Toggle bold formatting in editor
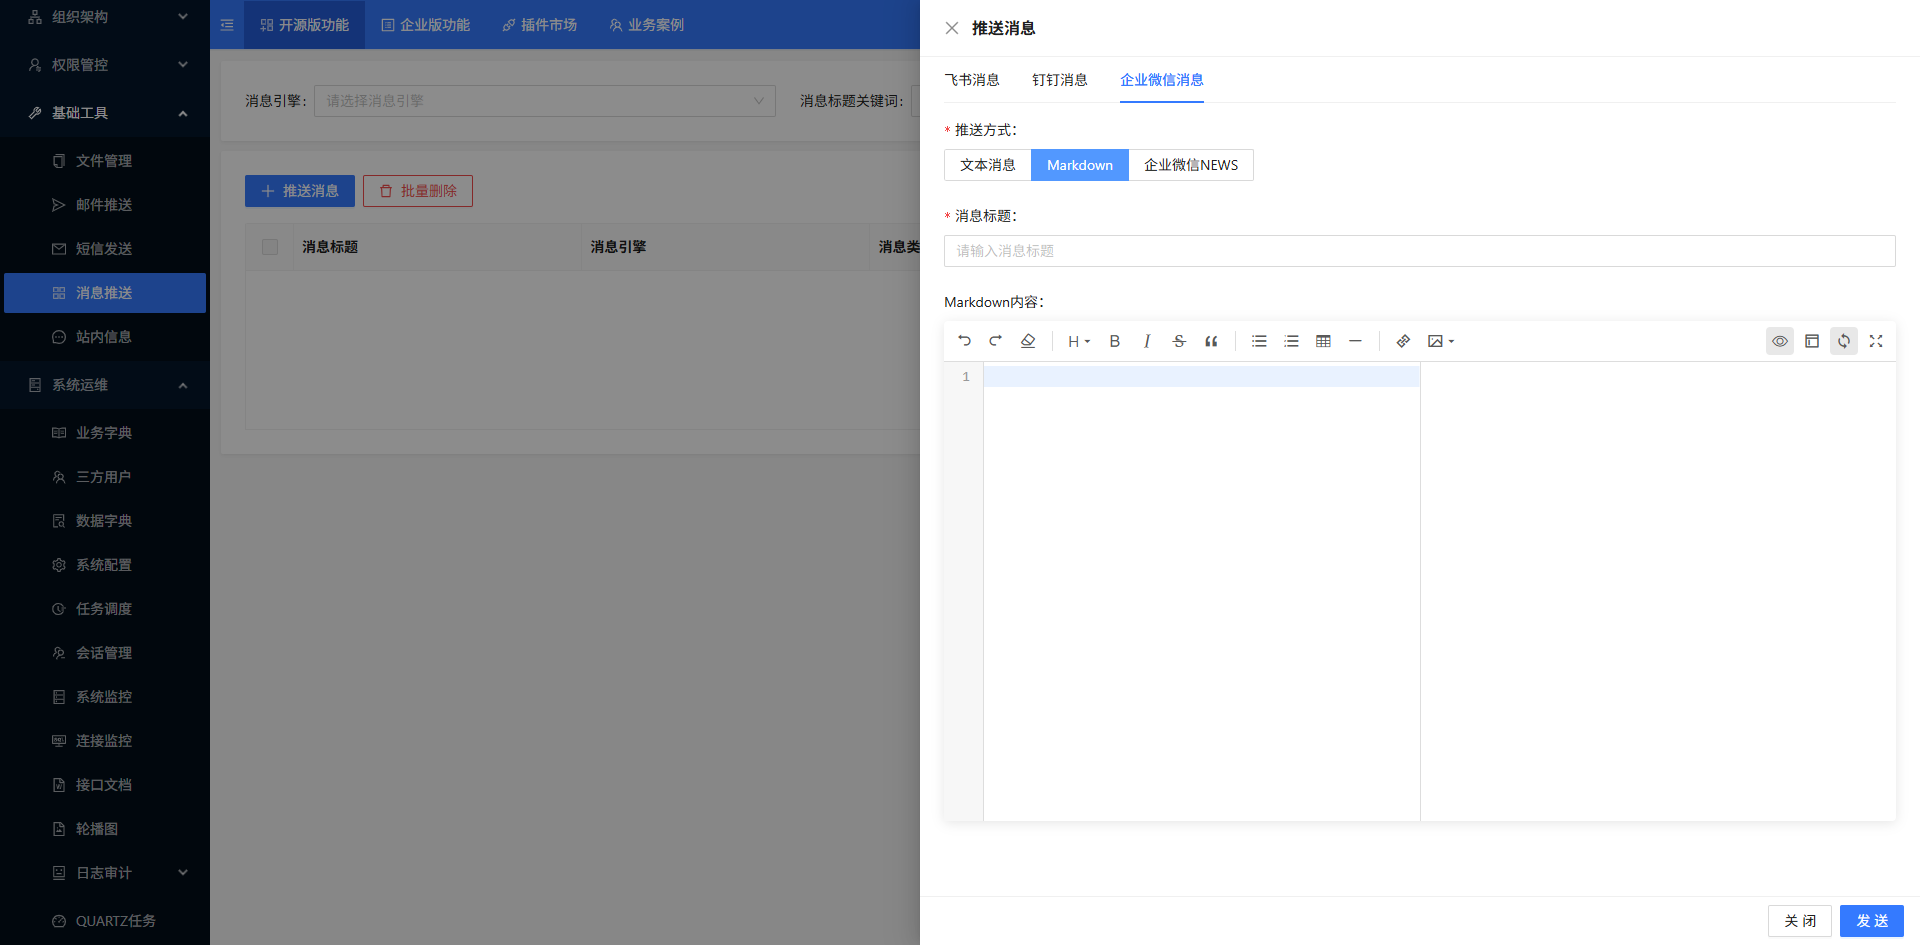This screenshot has width=1920, height=945. [1115, 341]
